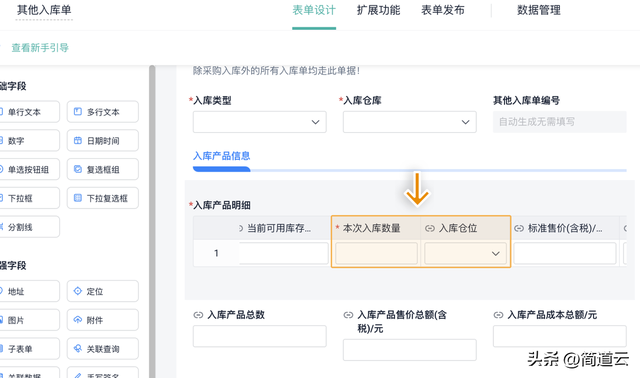
Task: Click the 入库产品售价总额(含税)/元 input field
Action: point(409,350)
